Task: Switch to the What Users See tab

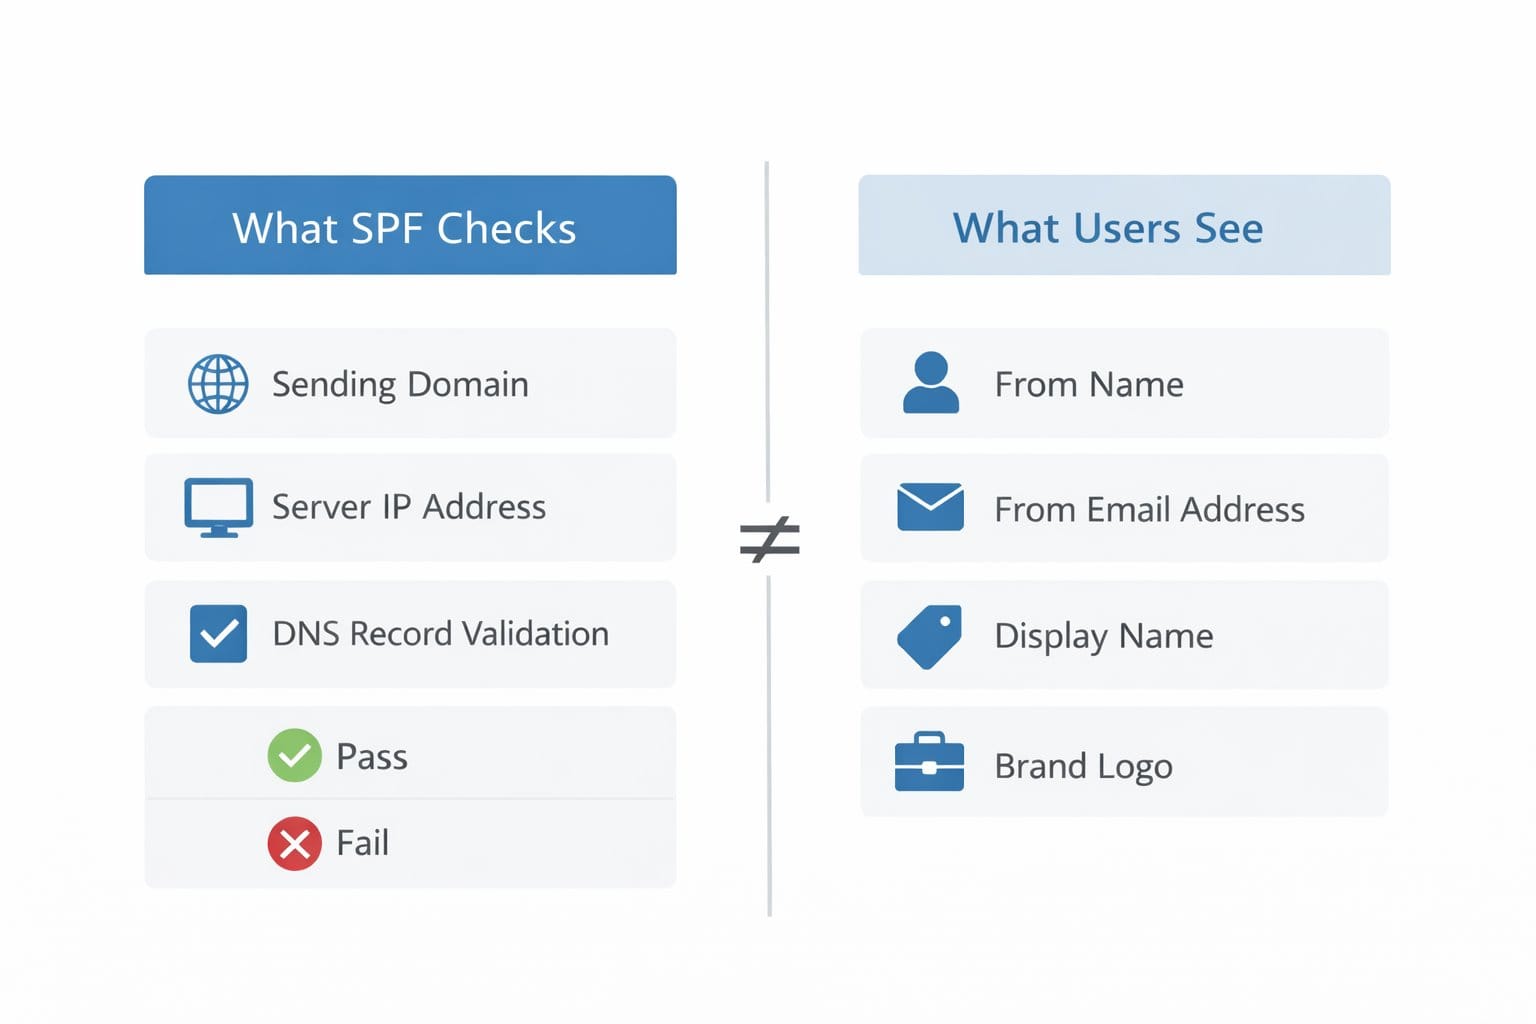Action: click(1122, 226)
